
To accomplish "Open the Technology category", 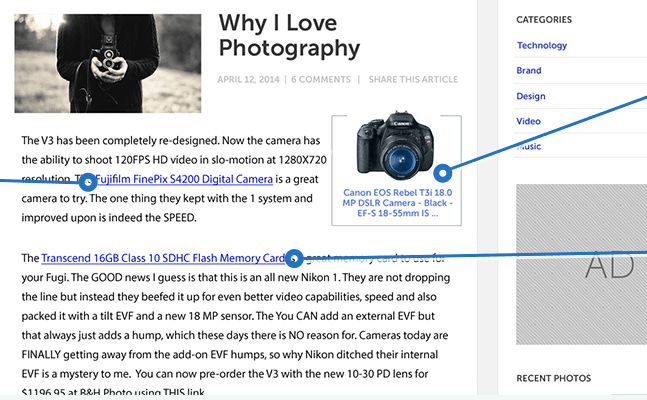I will 542,45.
